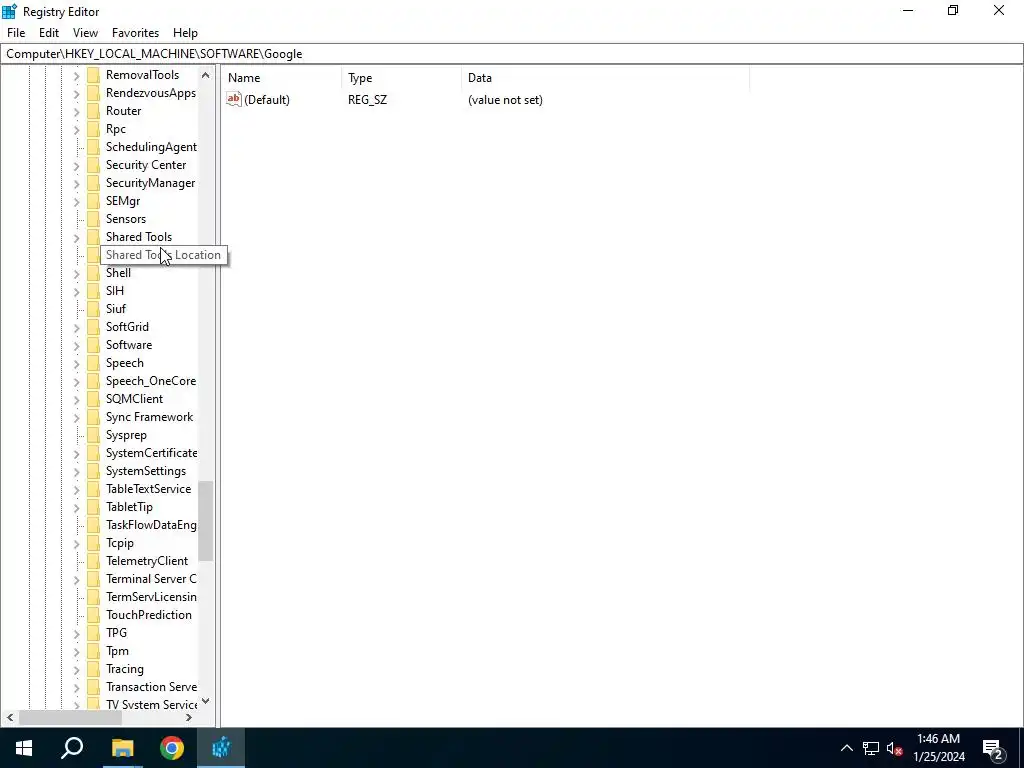This screenshot has width=1024, height=768.
Task: Expand the SEMgr key
Action: [x=76, y=202]
